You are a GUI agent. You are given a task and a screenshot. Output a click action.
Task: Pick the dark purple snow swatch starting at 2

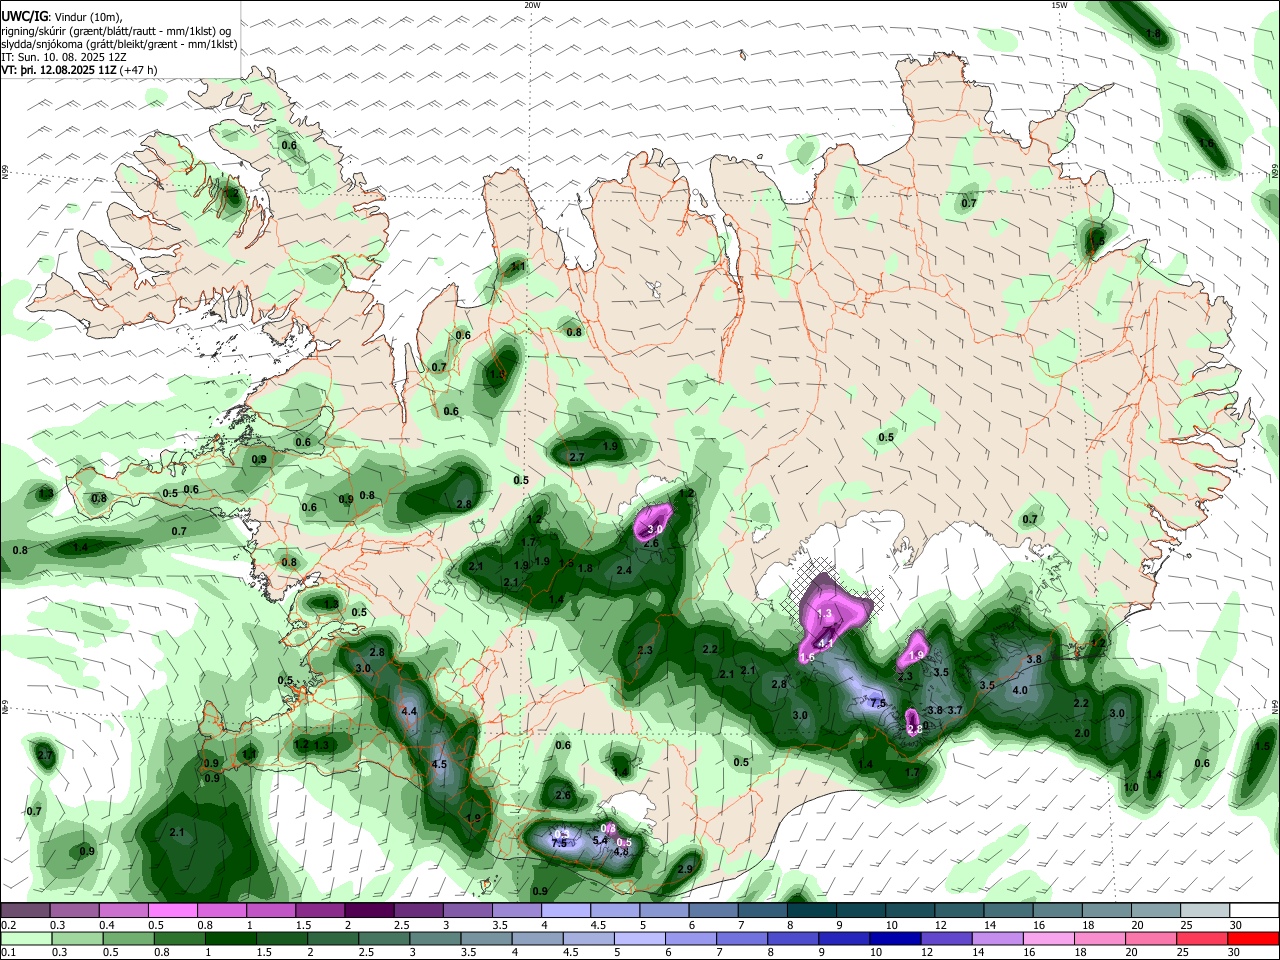(369, 910)
